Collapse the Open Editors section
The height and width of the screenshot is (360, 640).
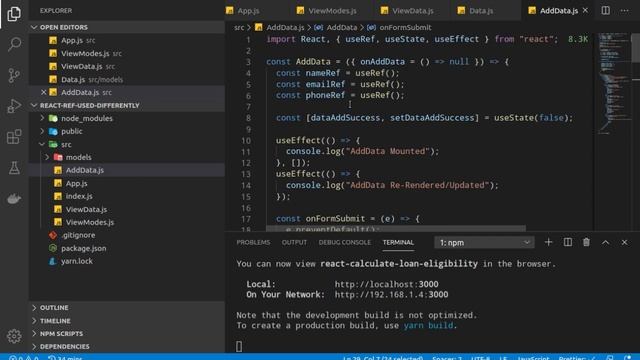click(x=127, y=27)
